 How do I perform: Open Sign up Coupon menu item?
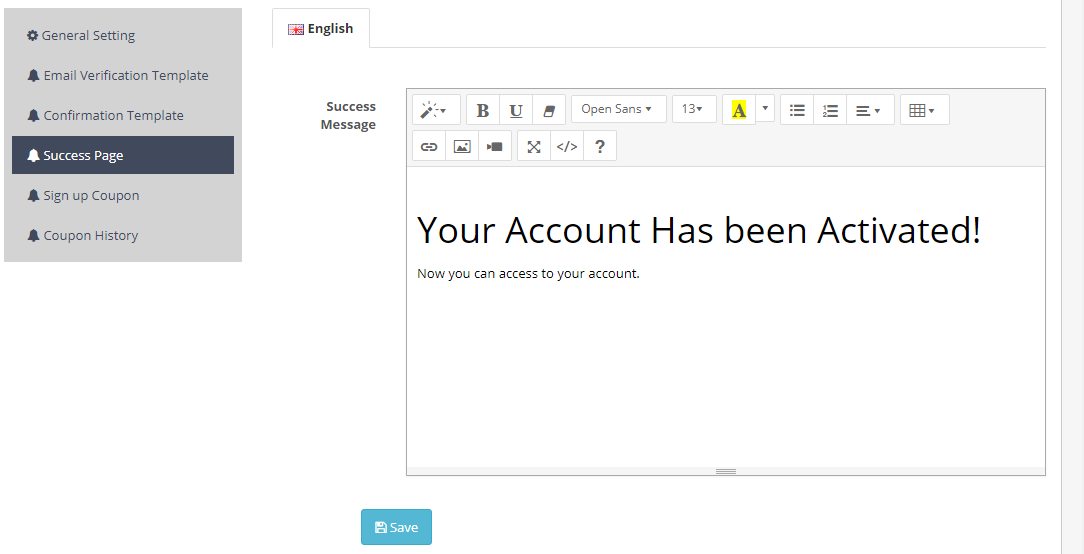tap(122, 195)
